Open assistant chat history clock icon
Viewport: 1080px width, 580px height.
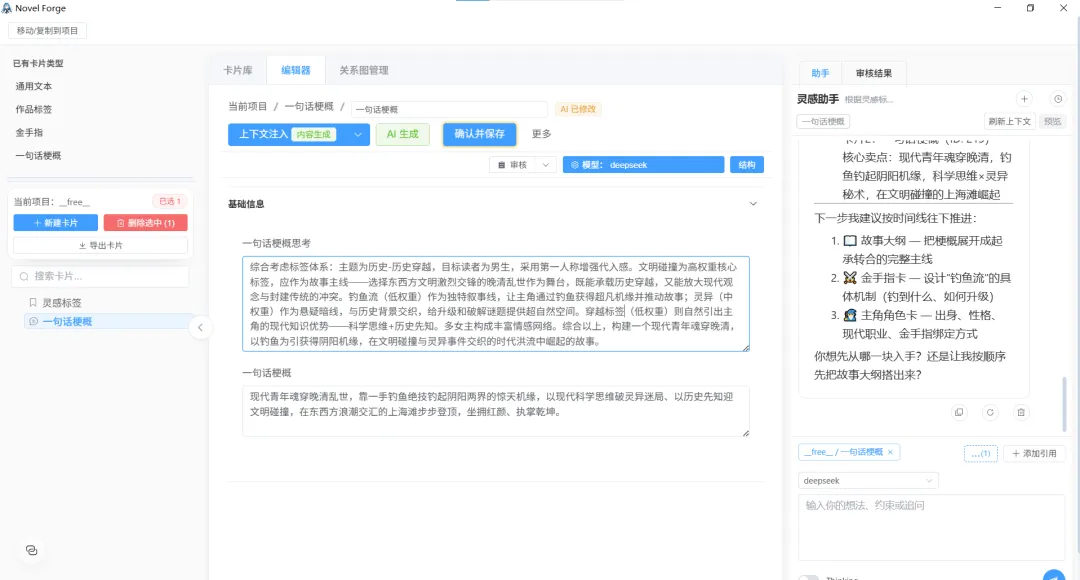click(x=1058, y=99)
